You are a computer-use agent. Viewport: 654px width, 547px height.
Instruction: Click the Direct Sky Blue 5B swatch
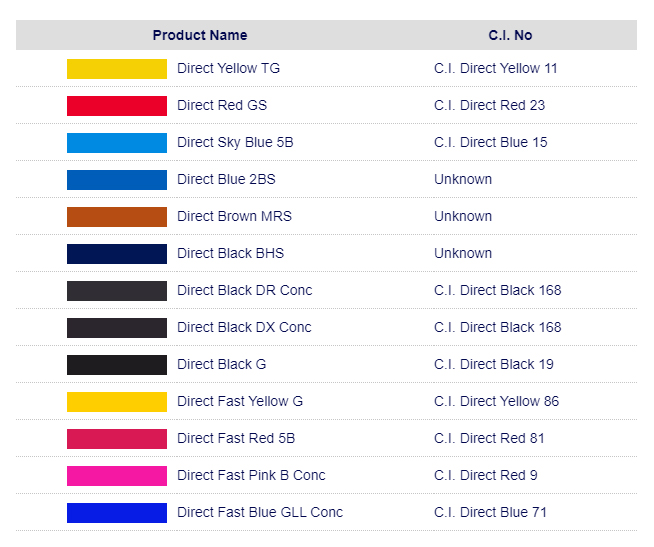click(x=117, y=143)
